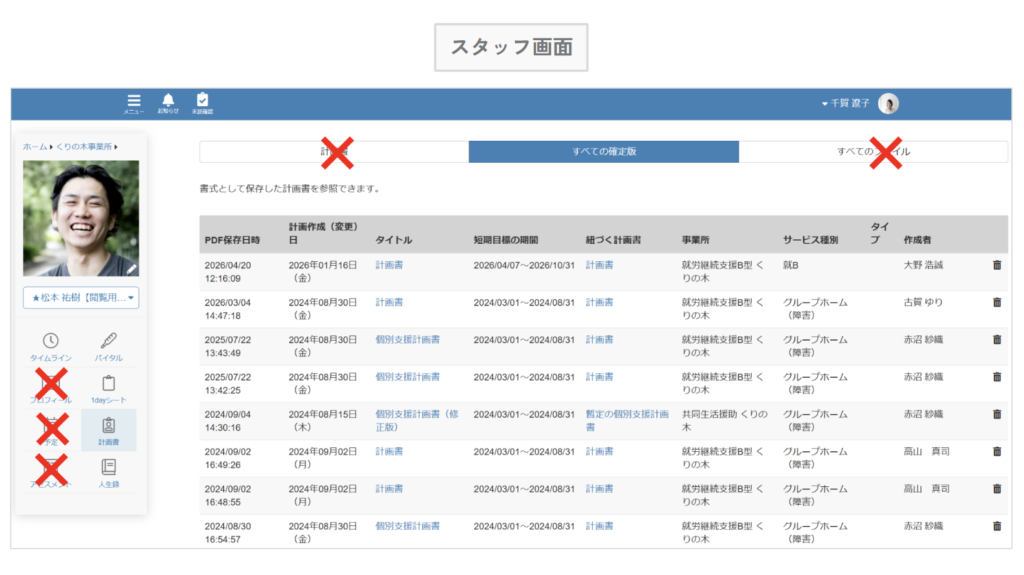Open 個別支援計画書 title in 2025/07/22 13:42:25 row

[408, 377]
